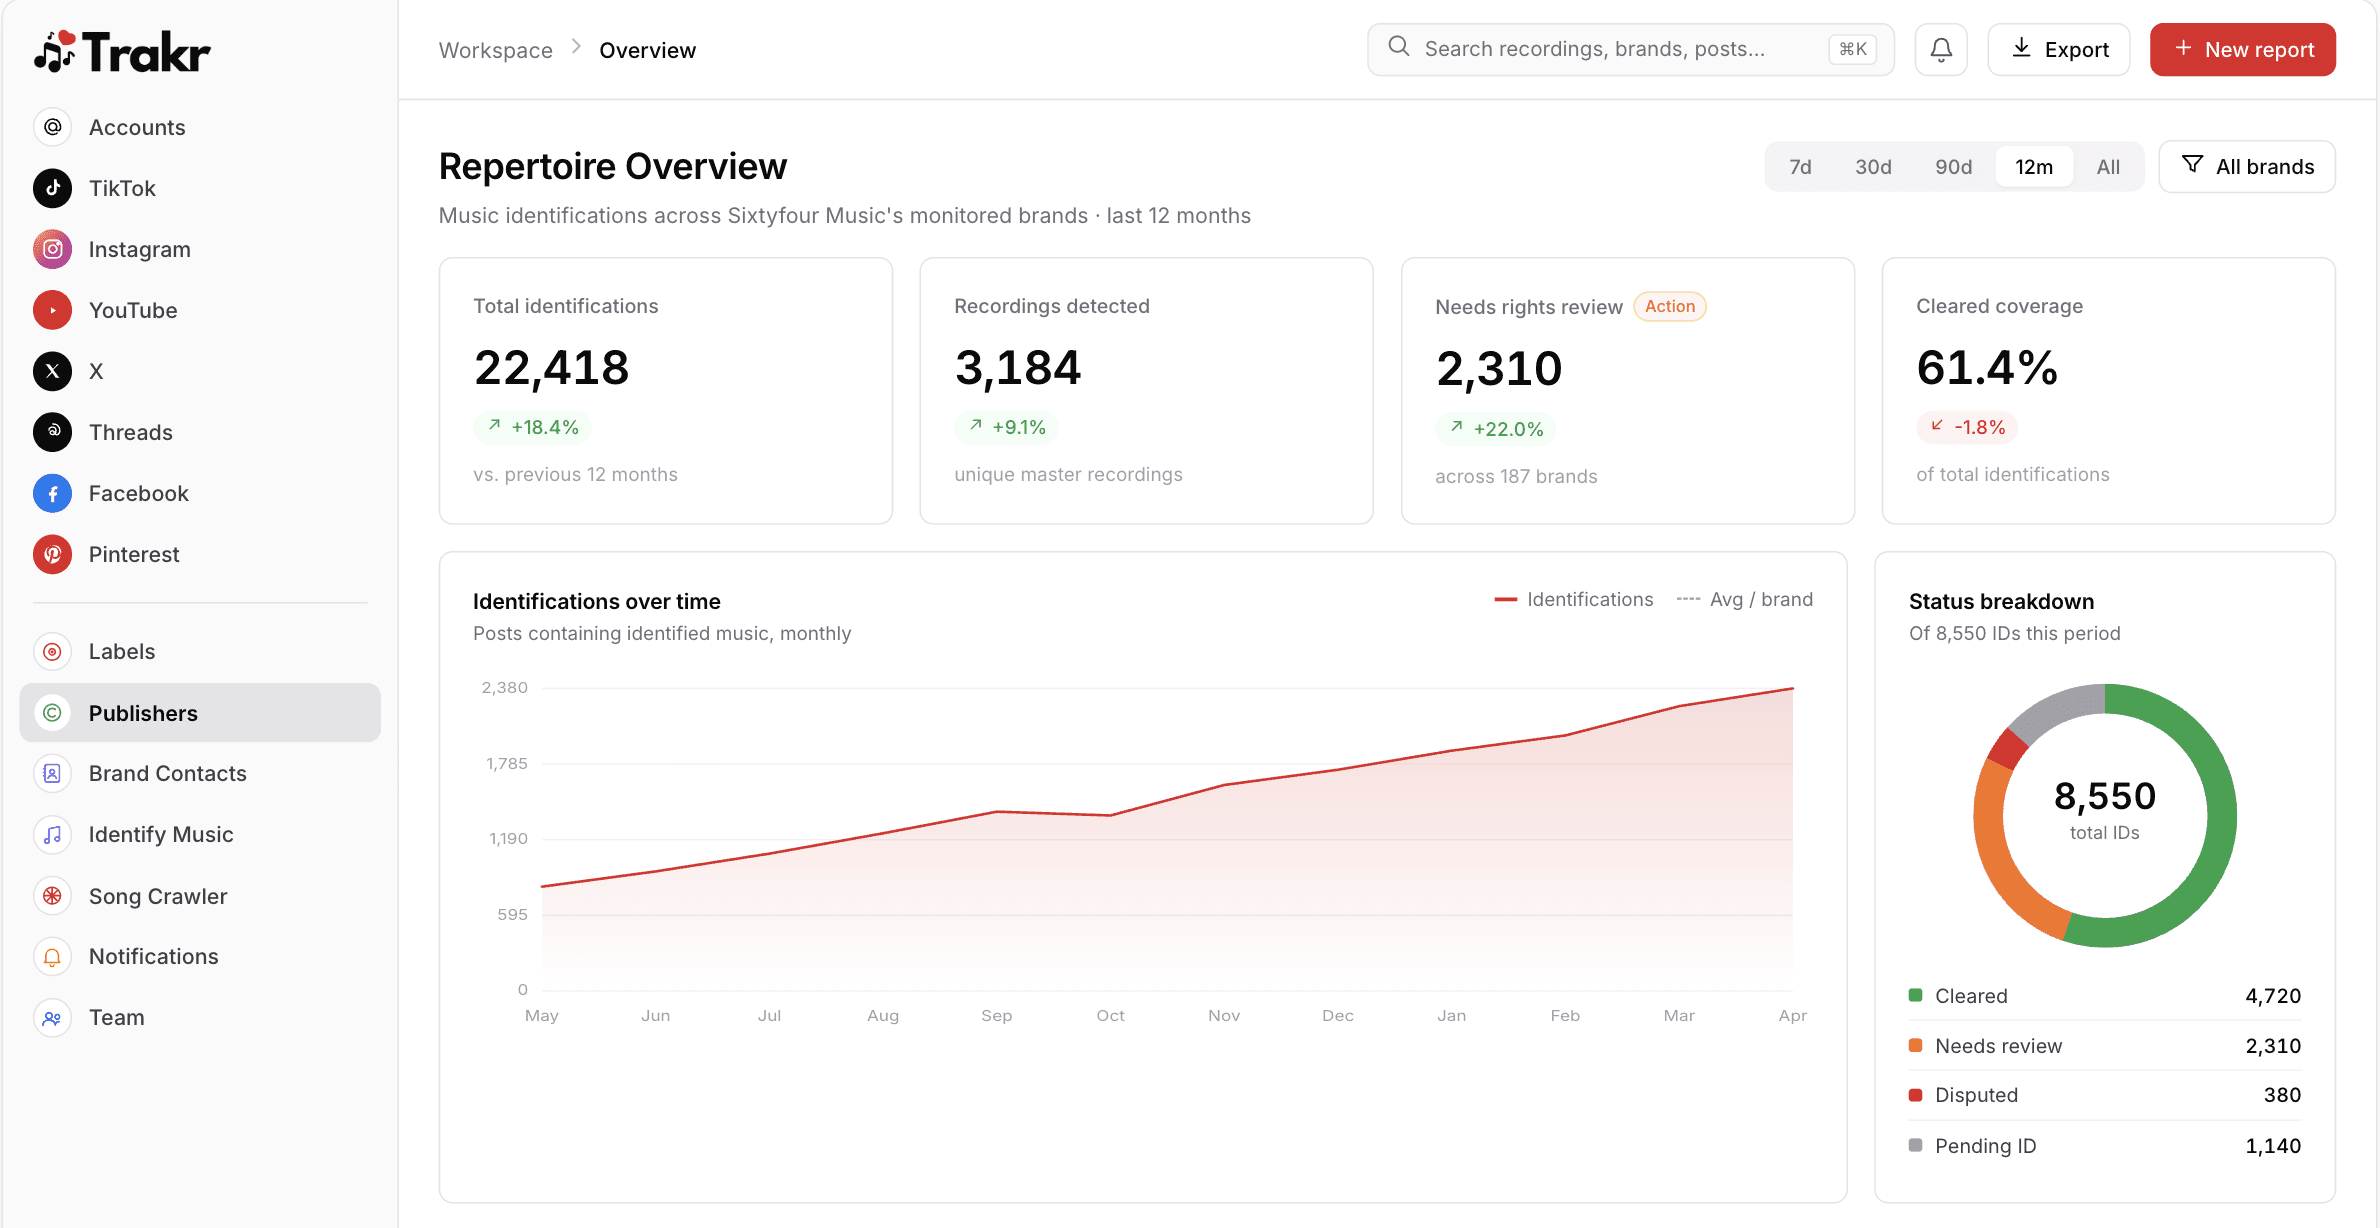Create a New report
2380x1228 pixels.
(2243, 49)
